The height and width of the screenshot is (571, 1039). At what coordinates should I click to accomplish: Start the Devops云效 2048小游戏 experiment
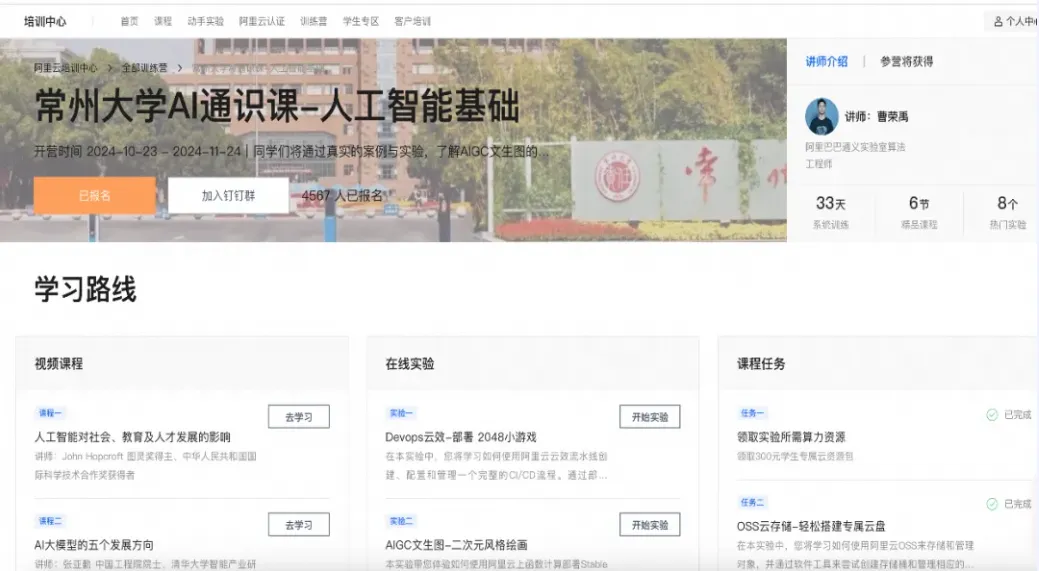(x=650, y=417)
